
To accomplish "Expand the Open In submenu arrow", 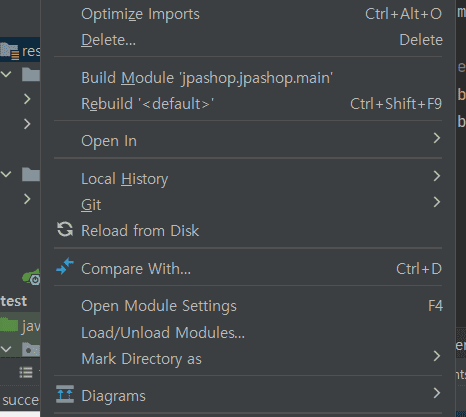I will click(x=437, y=138).
